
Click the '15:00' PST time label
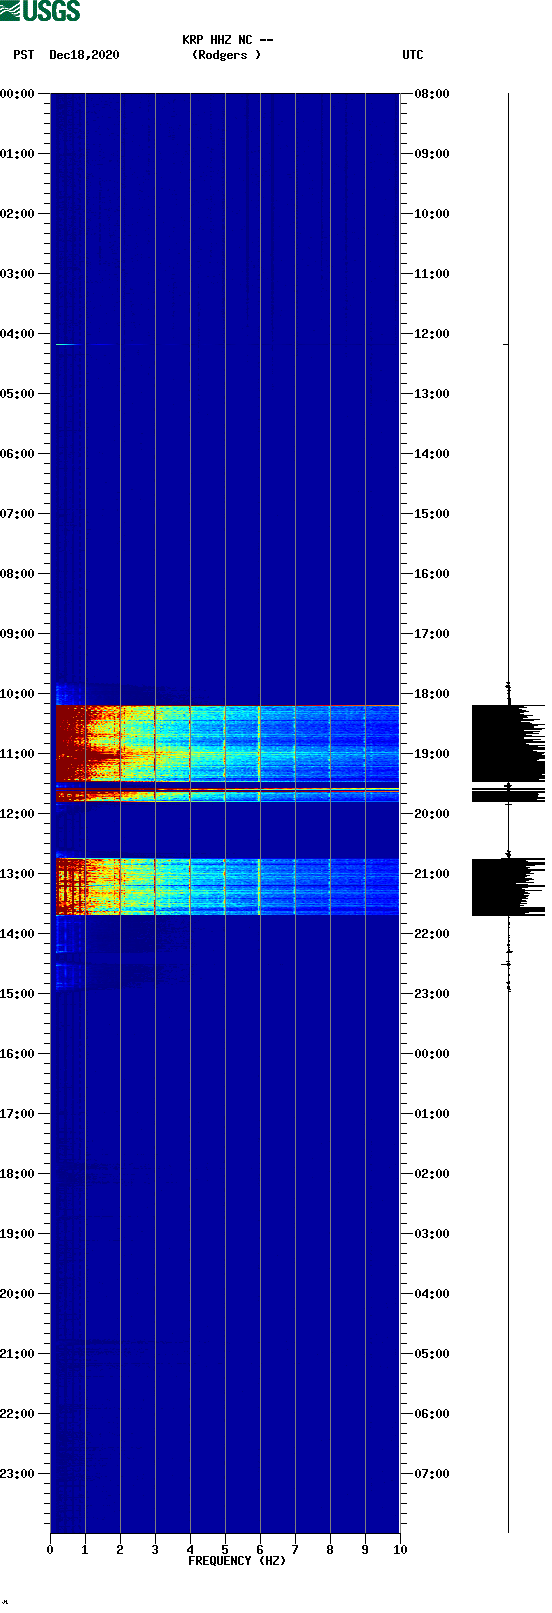pos(18,994)
